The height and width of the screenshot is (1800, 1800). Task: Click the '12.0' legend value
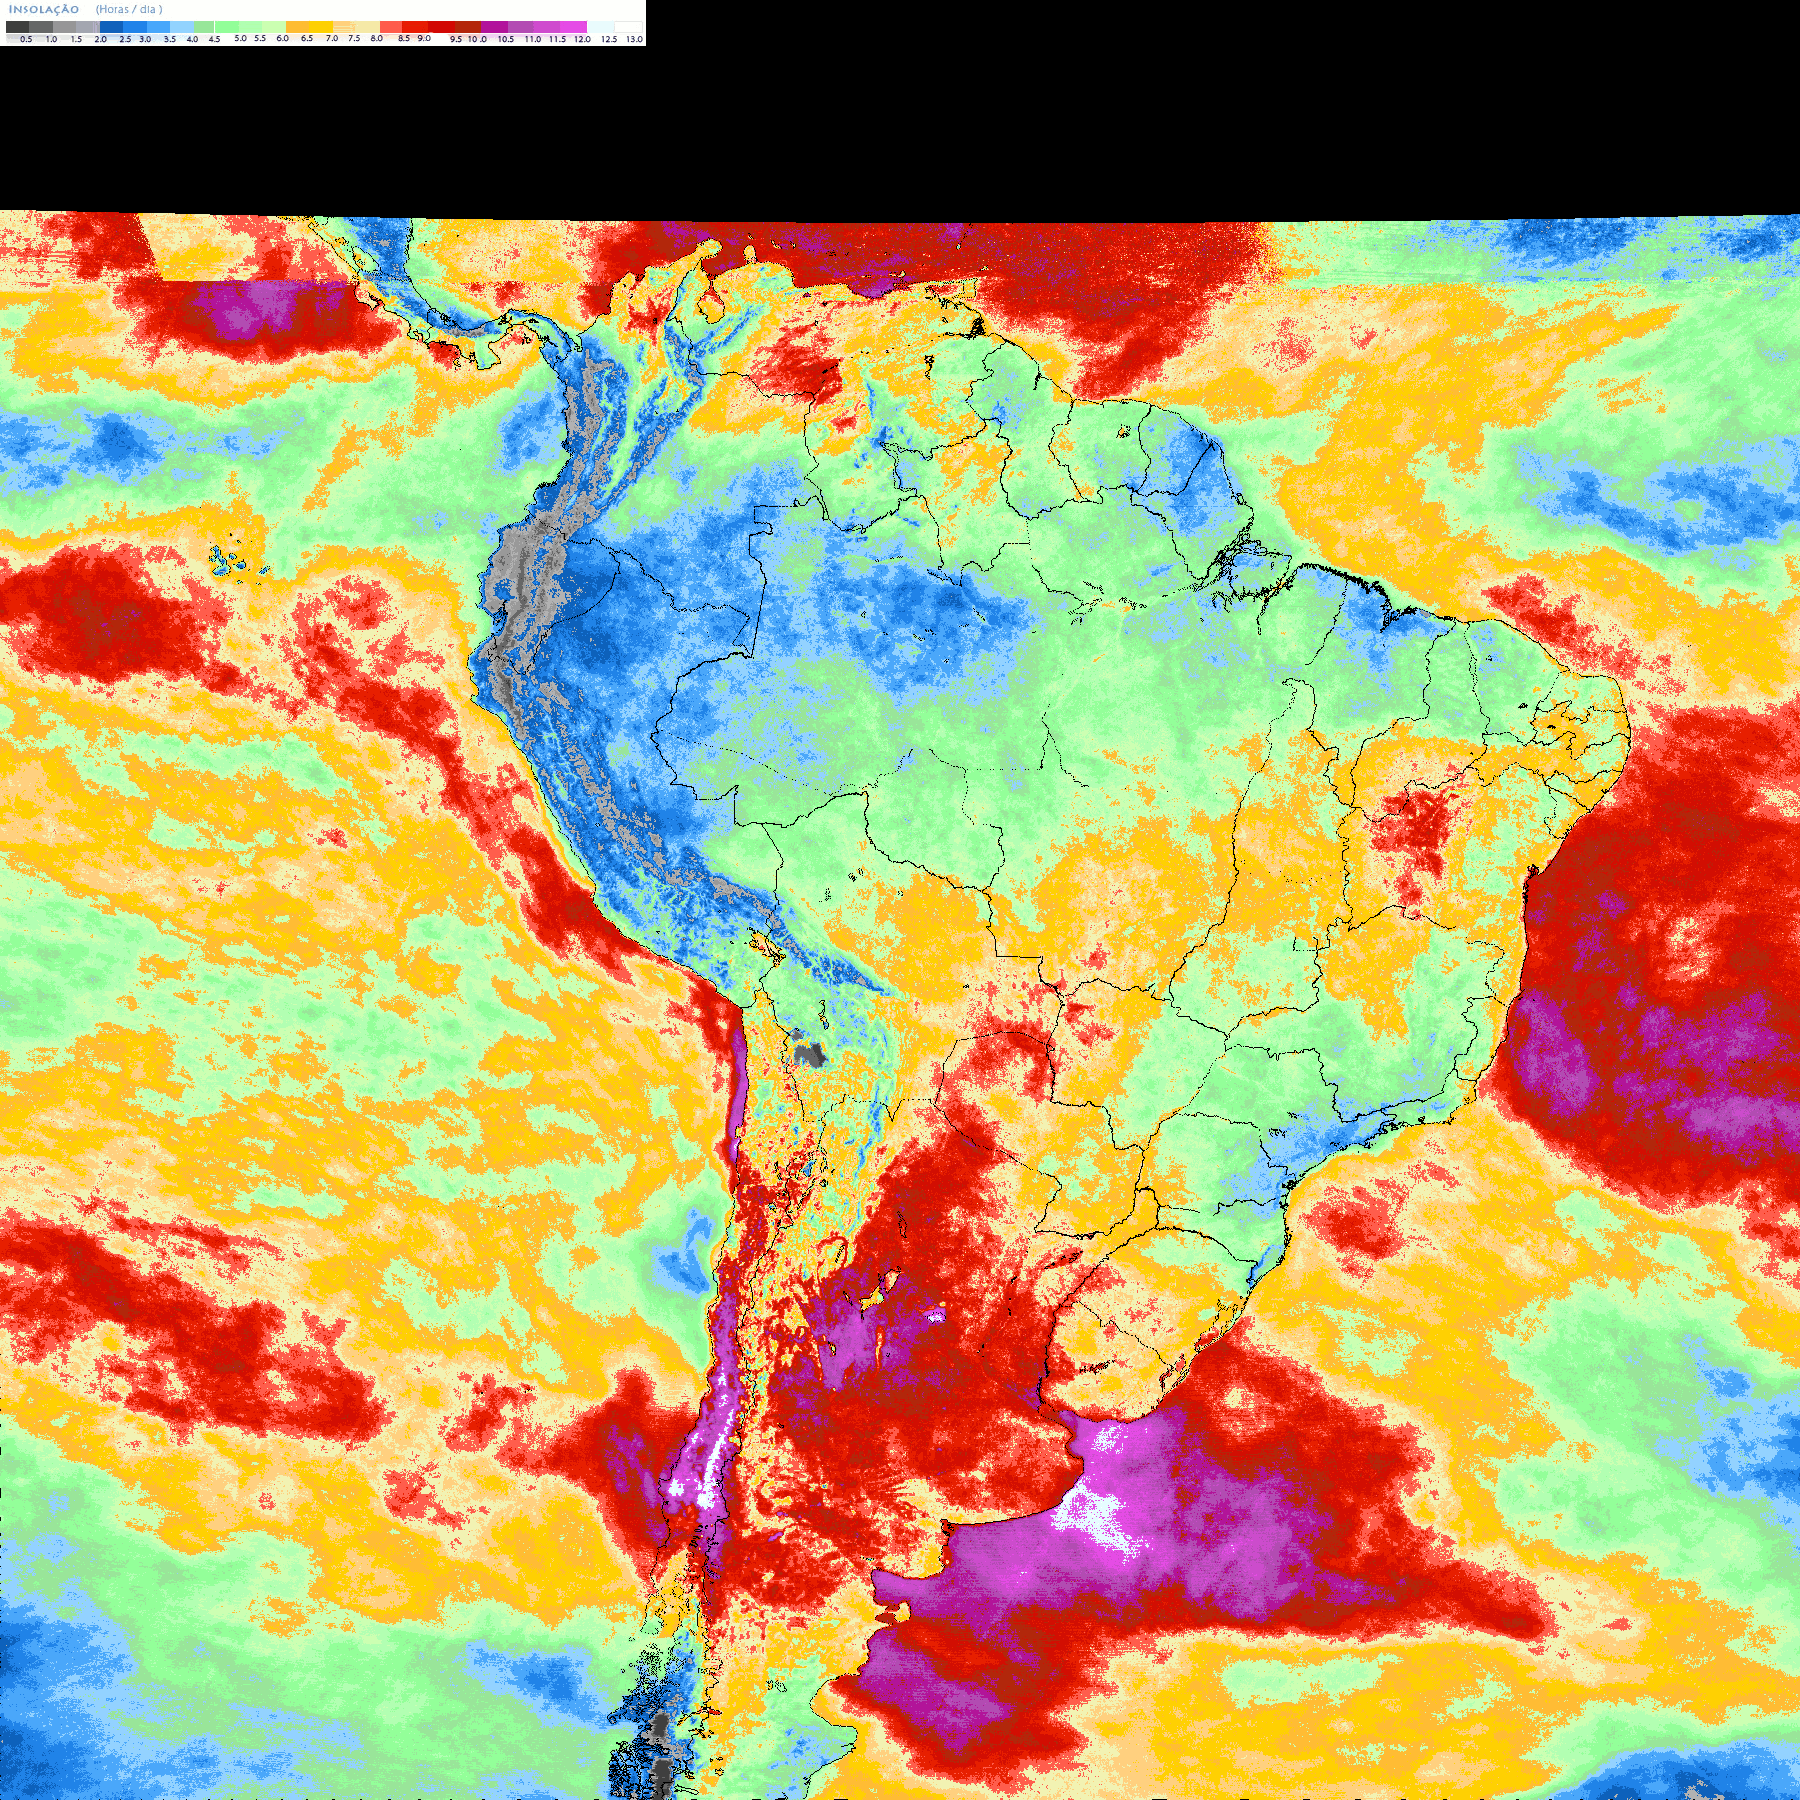click(x=582, y=39)
